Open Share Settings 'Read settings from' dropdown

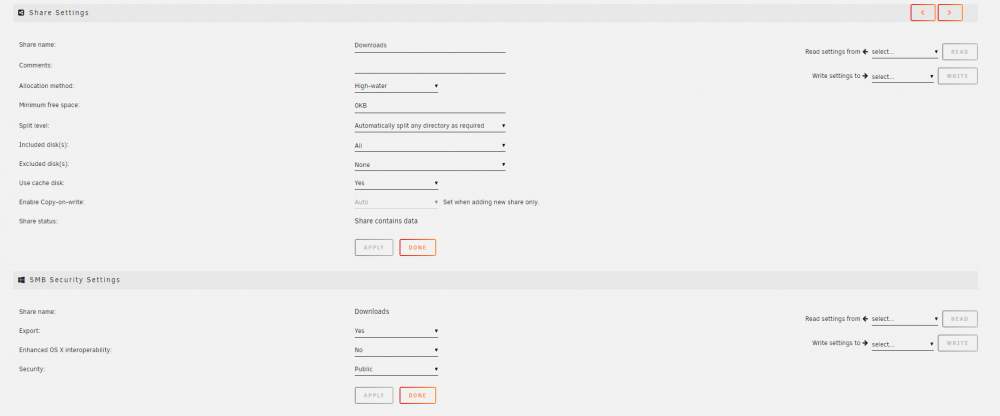coord(904,52)
